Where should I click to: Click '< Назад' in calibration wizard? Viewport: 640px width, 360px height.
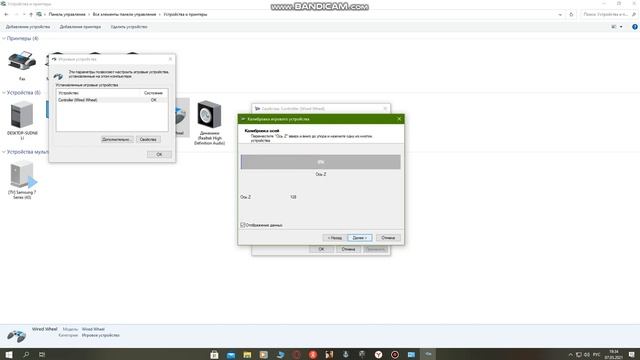(334, 238)
